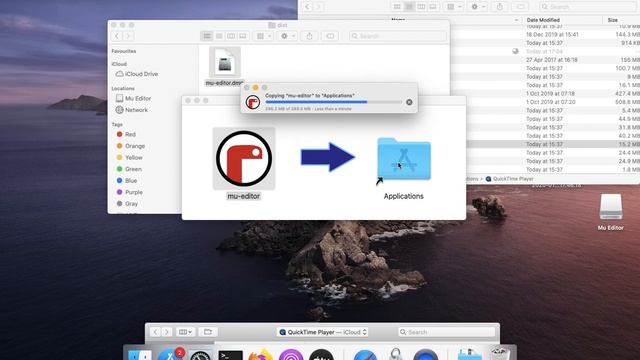The image size is (640, 360).
Task: Focus the dist window search field
Action: pos(398,36)
